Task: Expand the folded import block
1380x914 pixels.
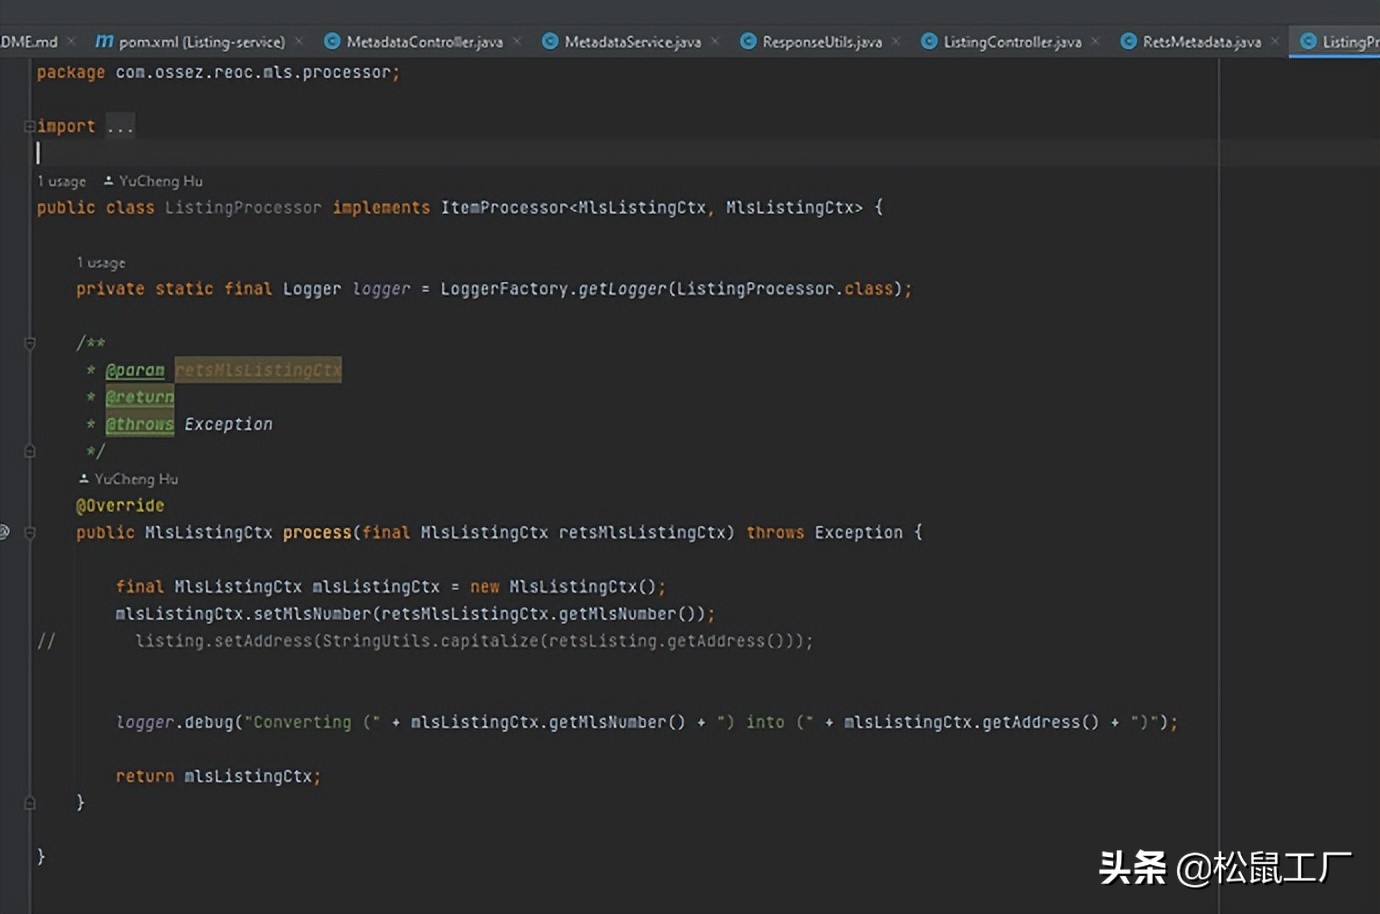Action: pyautogui.click(x=29, y=126)
